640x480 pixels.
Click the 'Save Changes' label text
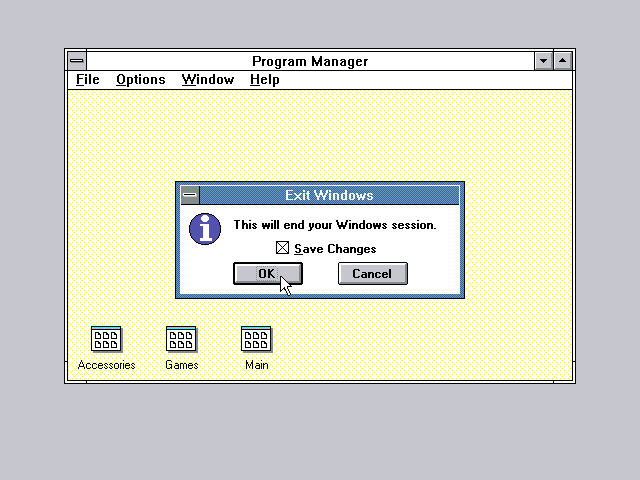[335, 249]
